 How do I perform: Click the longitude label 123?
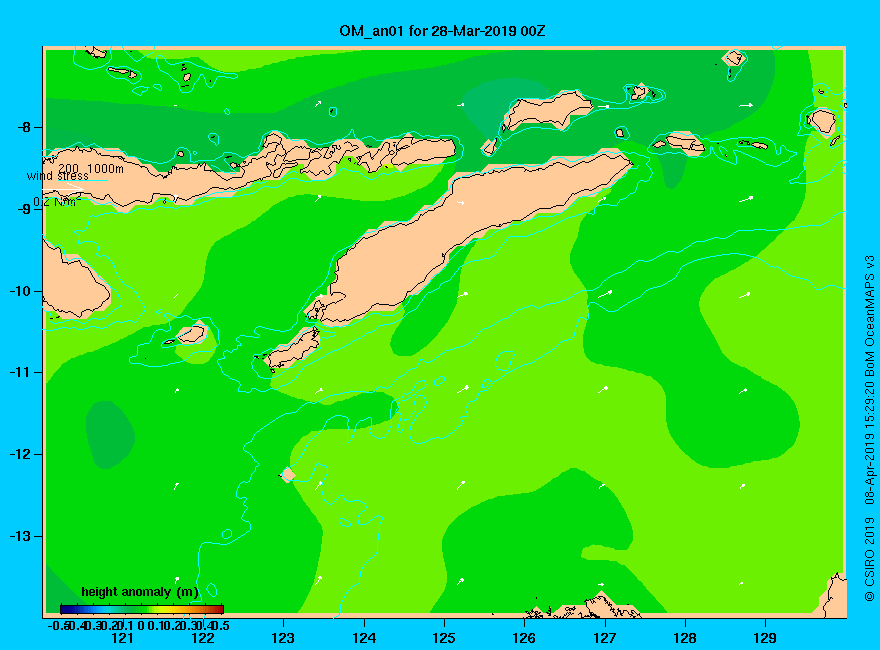click(283, 638)
